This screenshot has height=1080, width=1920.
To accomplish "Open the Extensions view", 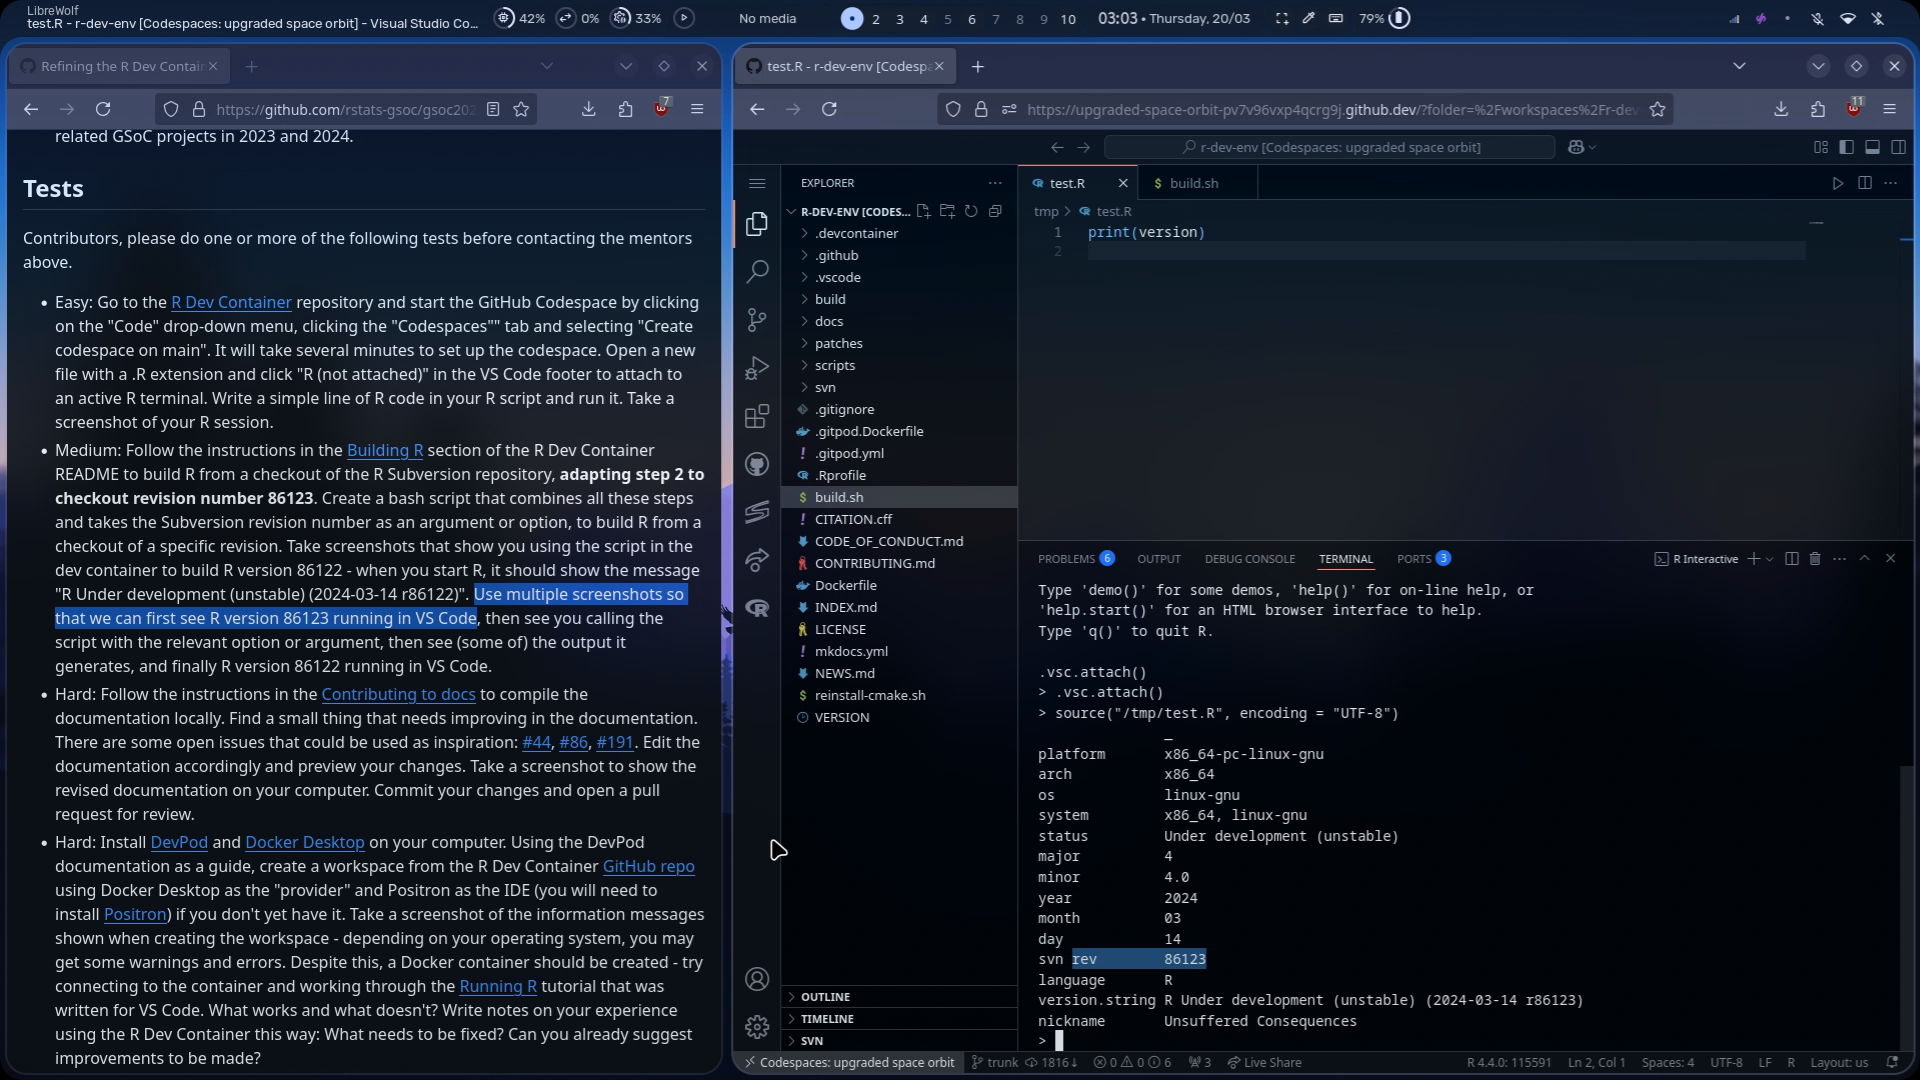I will click(757, 416).
